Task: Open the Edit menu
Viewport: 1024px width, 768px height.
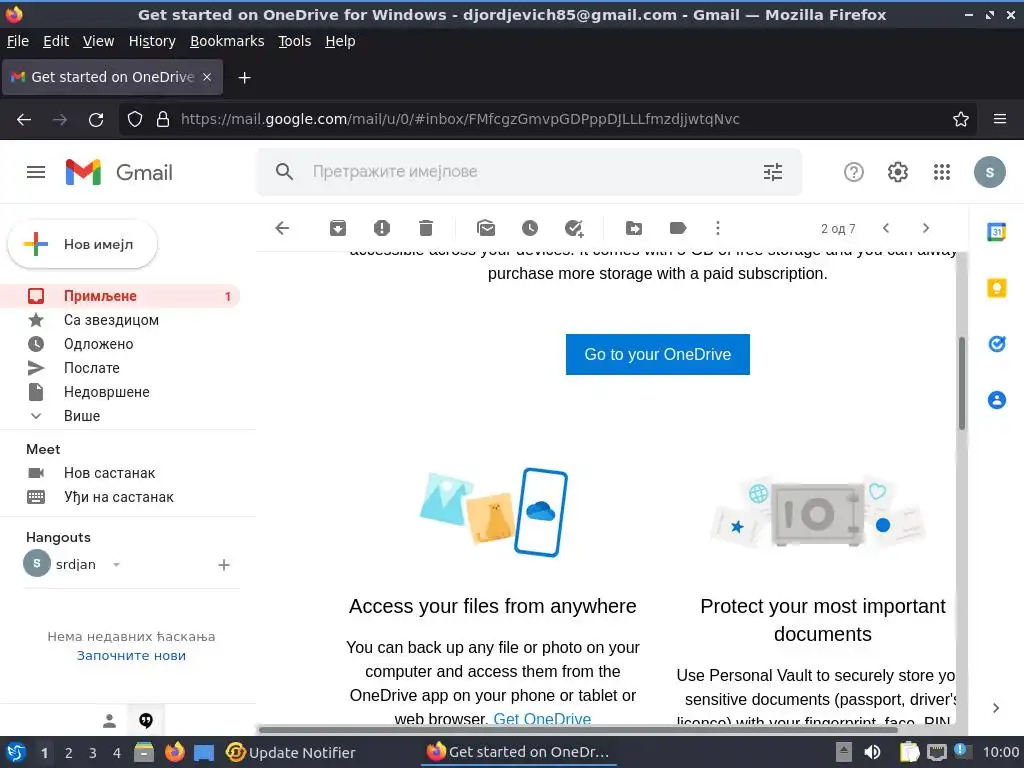Action: [56, 41]
